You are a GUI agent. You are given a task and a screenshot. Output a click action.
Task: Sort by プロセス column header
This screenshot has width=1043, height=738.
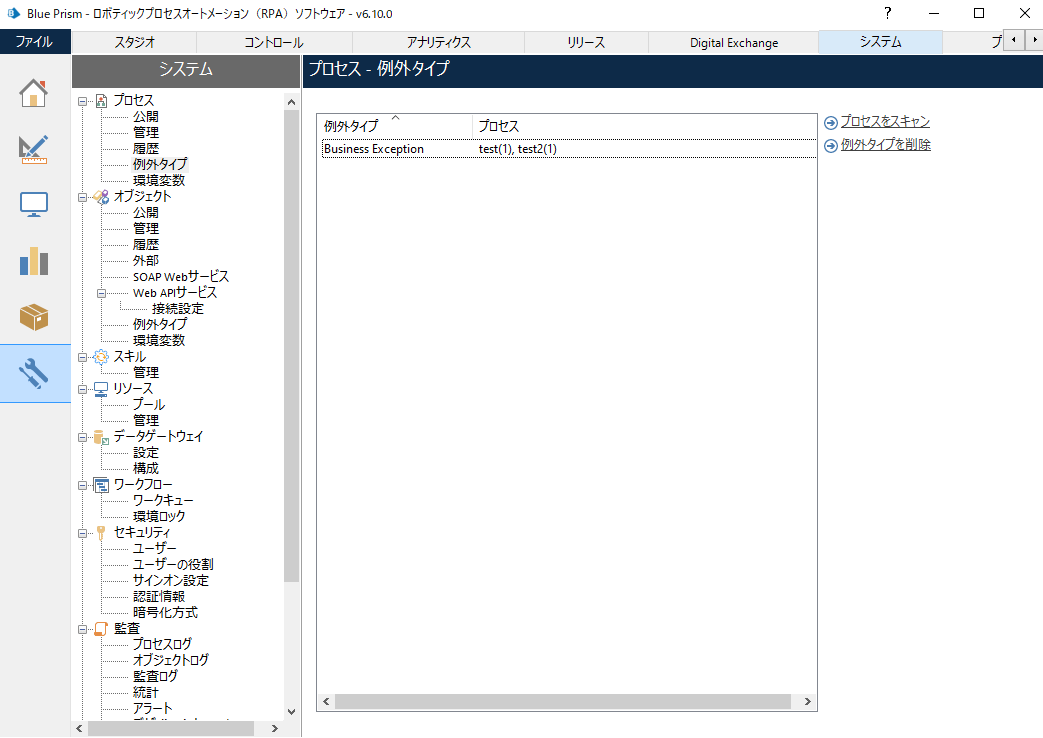[x=645, y=126]
